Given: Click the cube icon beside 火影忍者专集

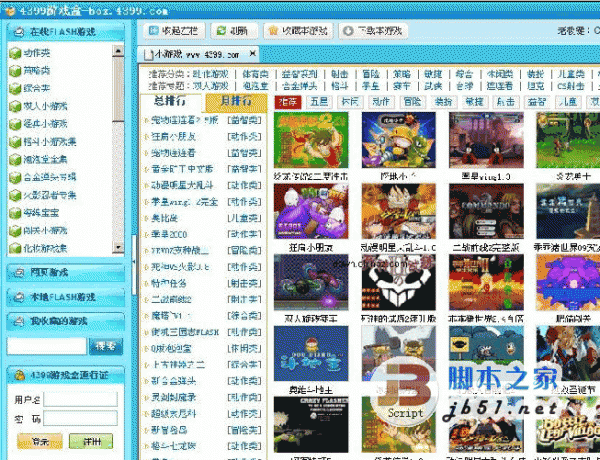Looking at the screenshot, I should tap(15, 195).
